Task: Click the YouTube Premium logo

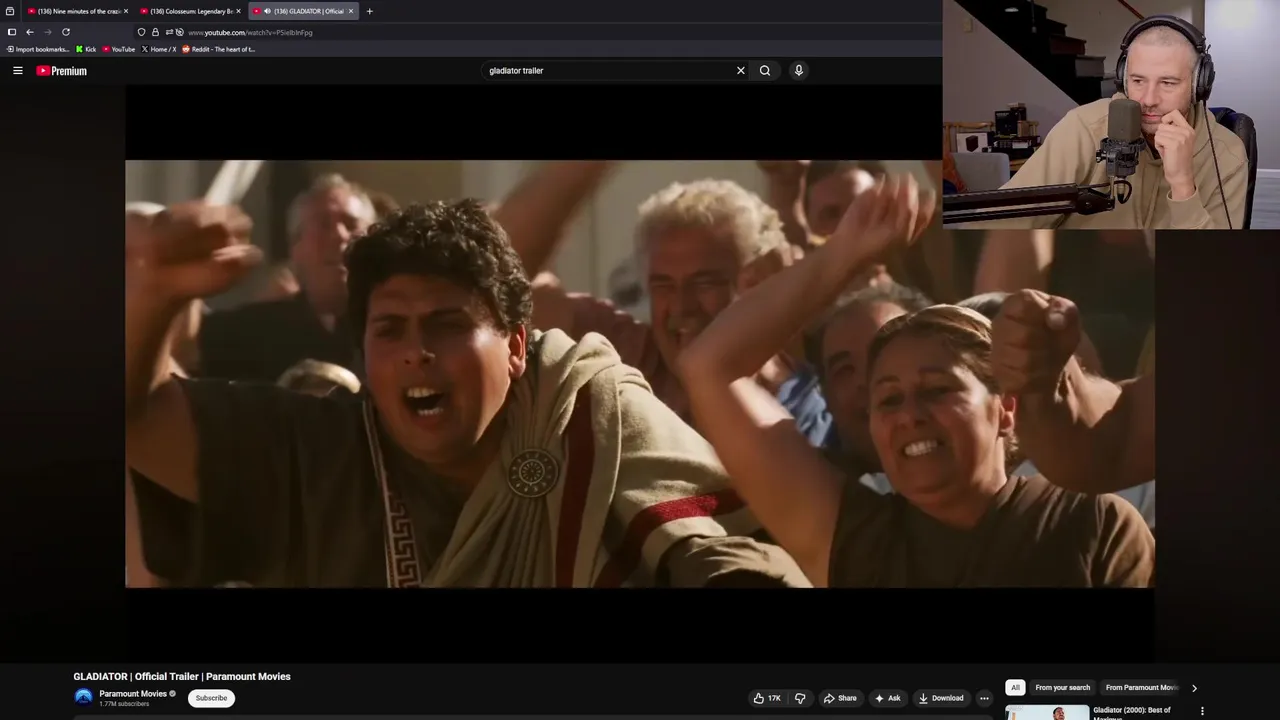Action: (x=62, y=71)
